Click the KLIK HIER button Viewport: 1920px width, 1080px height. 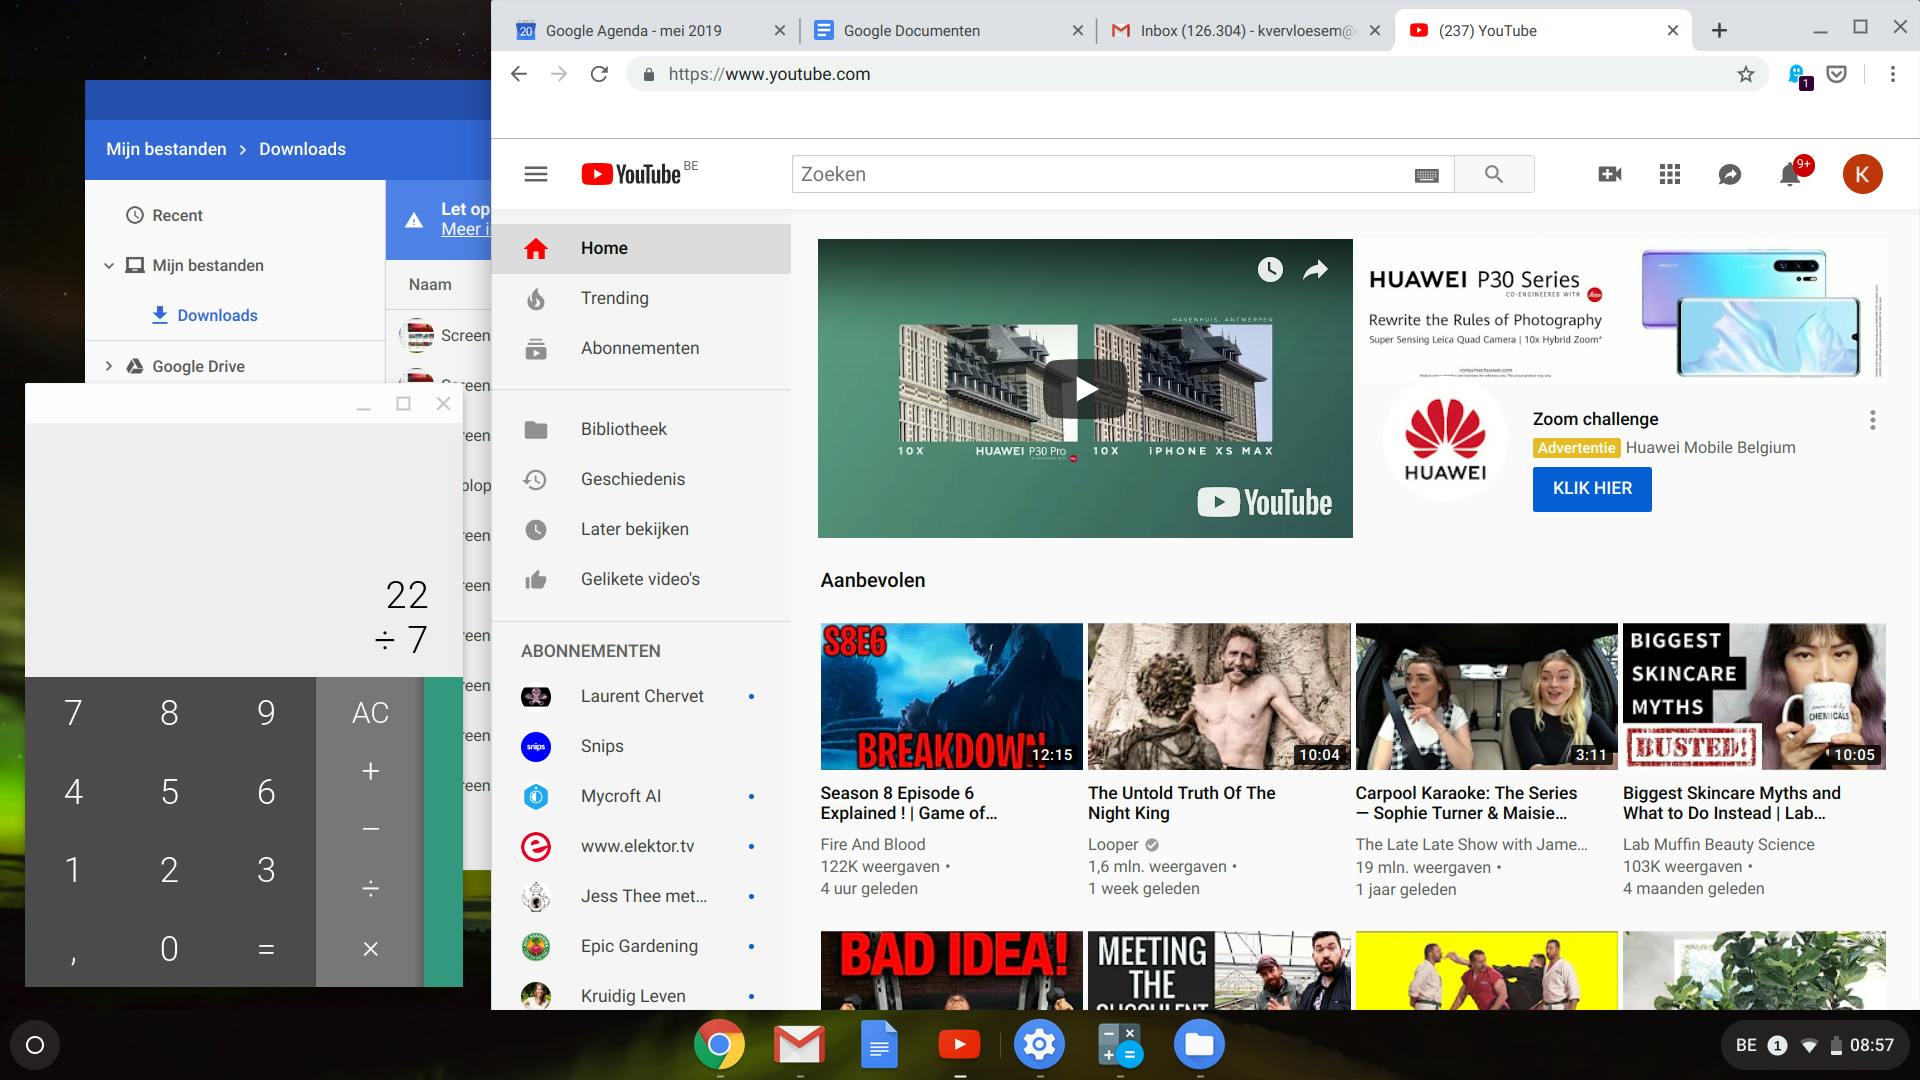[1592, 489]
